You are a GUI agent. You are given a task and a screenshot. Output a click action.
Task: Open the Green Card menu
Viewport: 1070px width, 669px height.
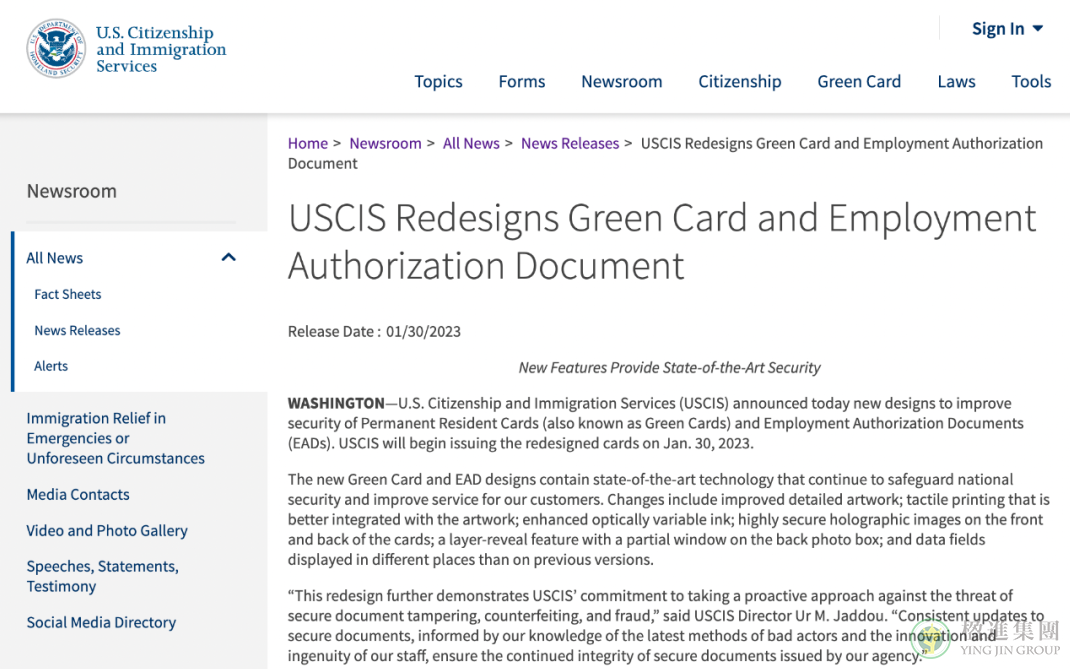point(859,81)
